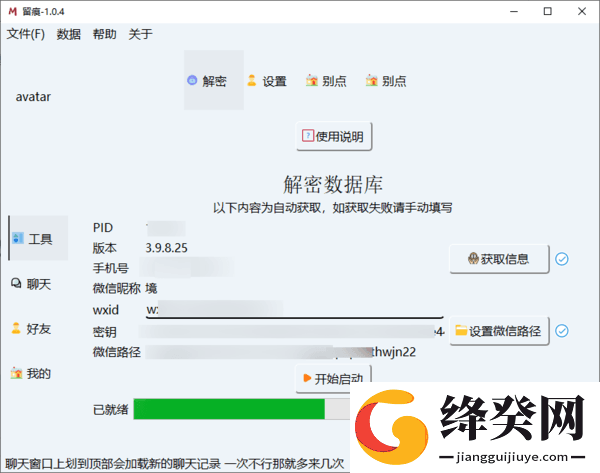Select the 解密 tab
The image size is (600, 473).
tap(214, 80)
